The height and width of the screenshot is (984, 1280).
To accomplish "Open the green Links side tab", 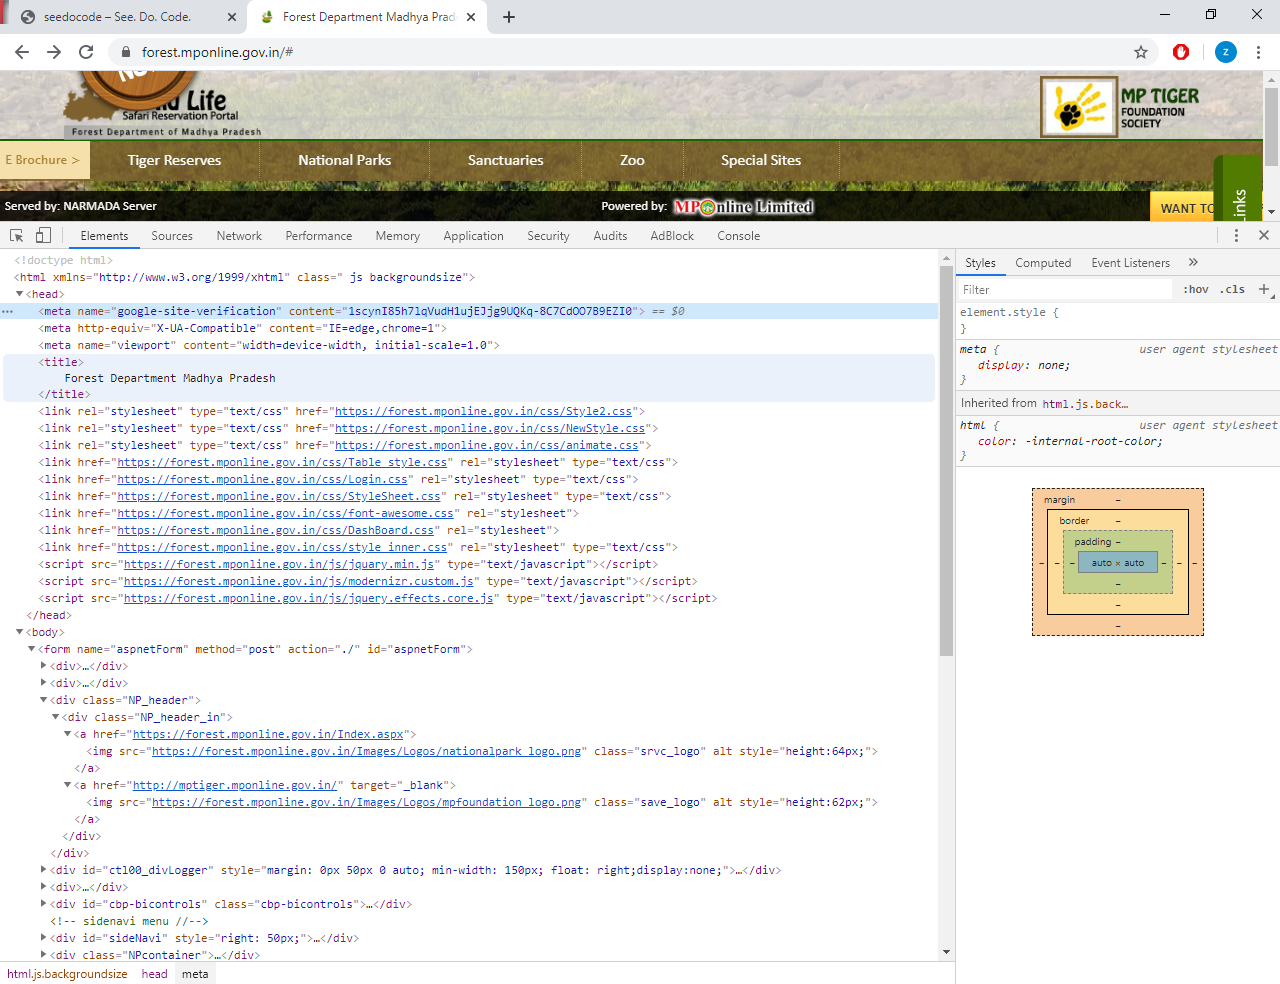I will [x=1239, y=189].
